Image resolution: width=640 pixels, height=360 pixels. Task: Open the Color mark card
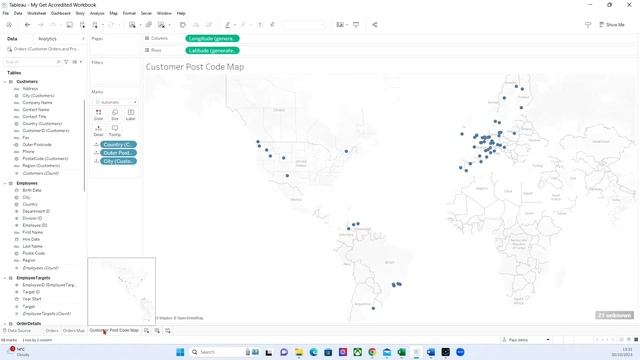[98, 115]
